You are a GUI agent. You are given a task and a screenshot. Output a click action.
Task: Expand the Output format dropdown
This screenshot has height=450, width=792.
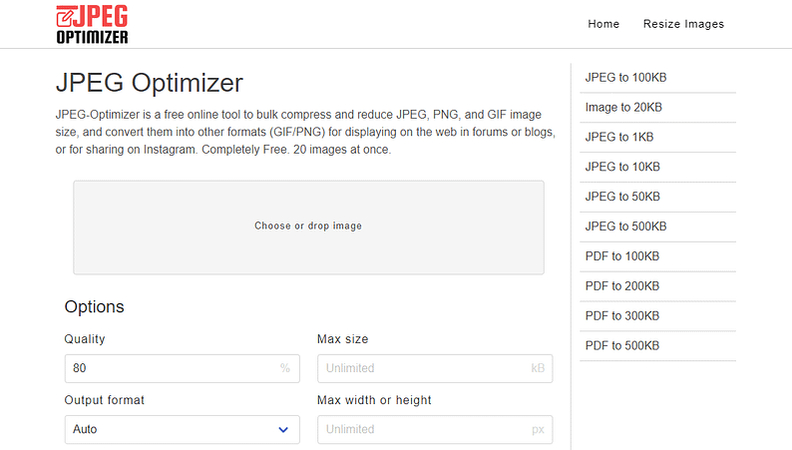click(x=182, y=429)
